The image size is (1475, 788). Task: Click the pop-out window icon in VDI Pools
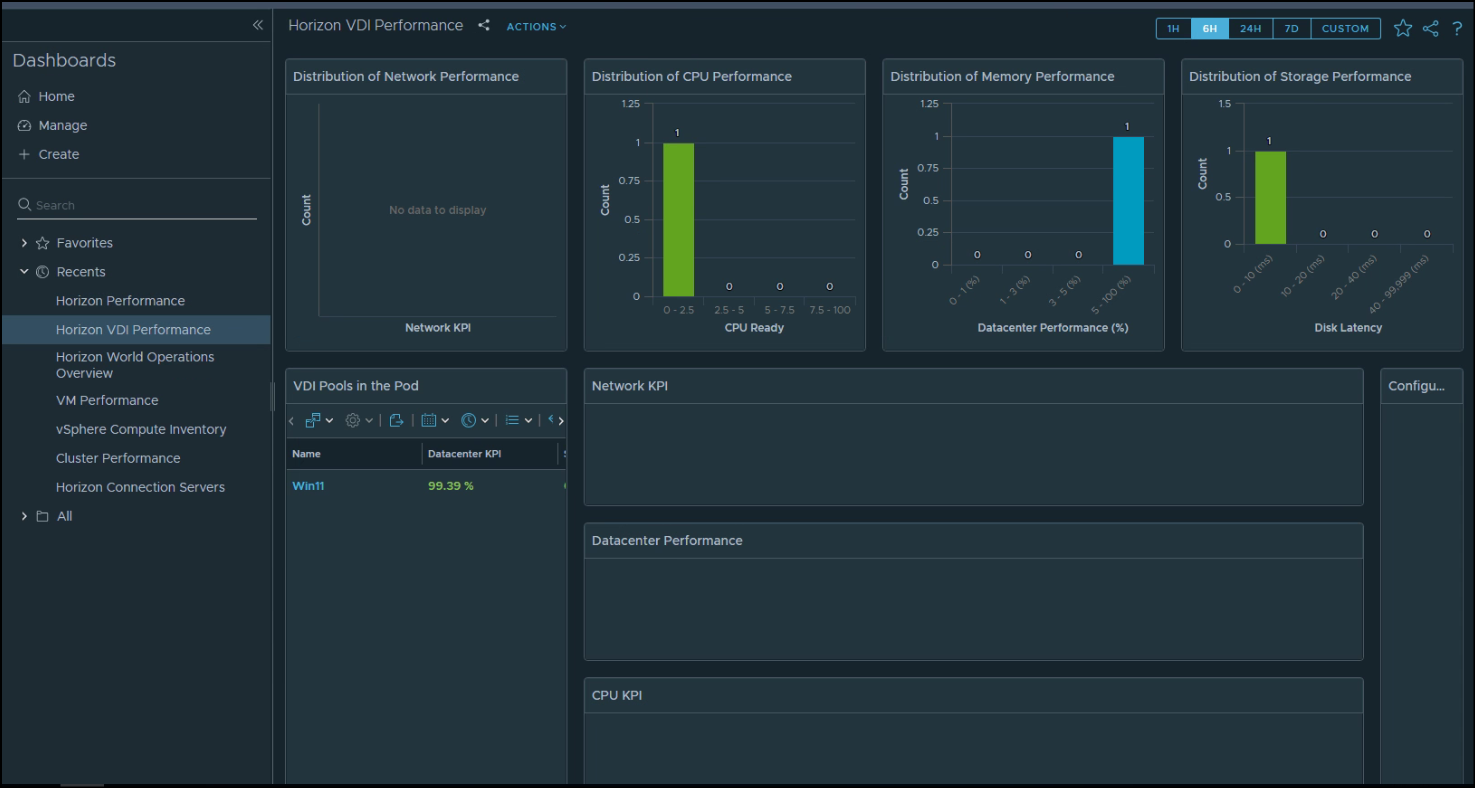pyautogui.click(x=313, y=420)
